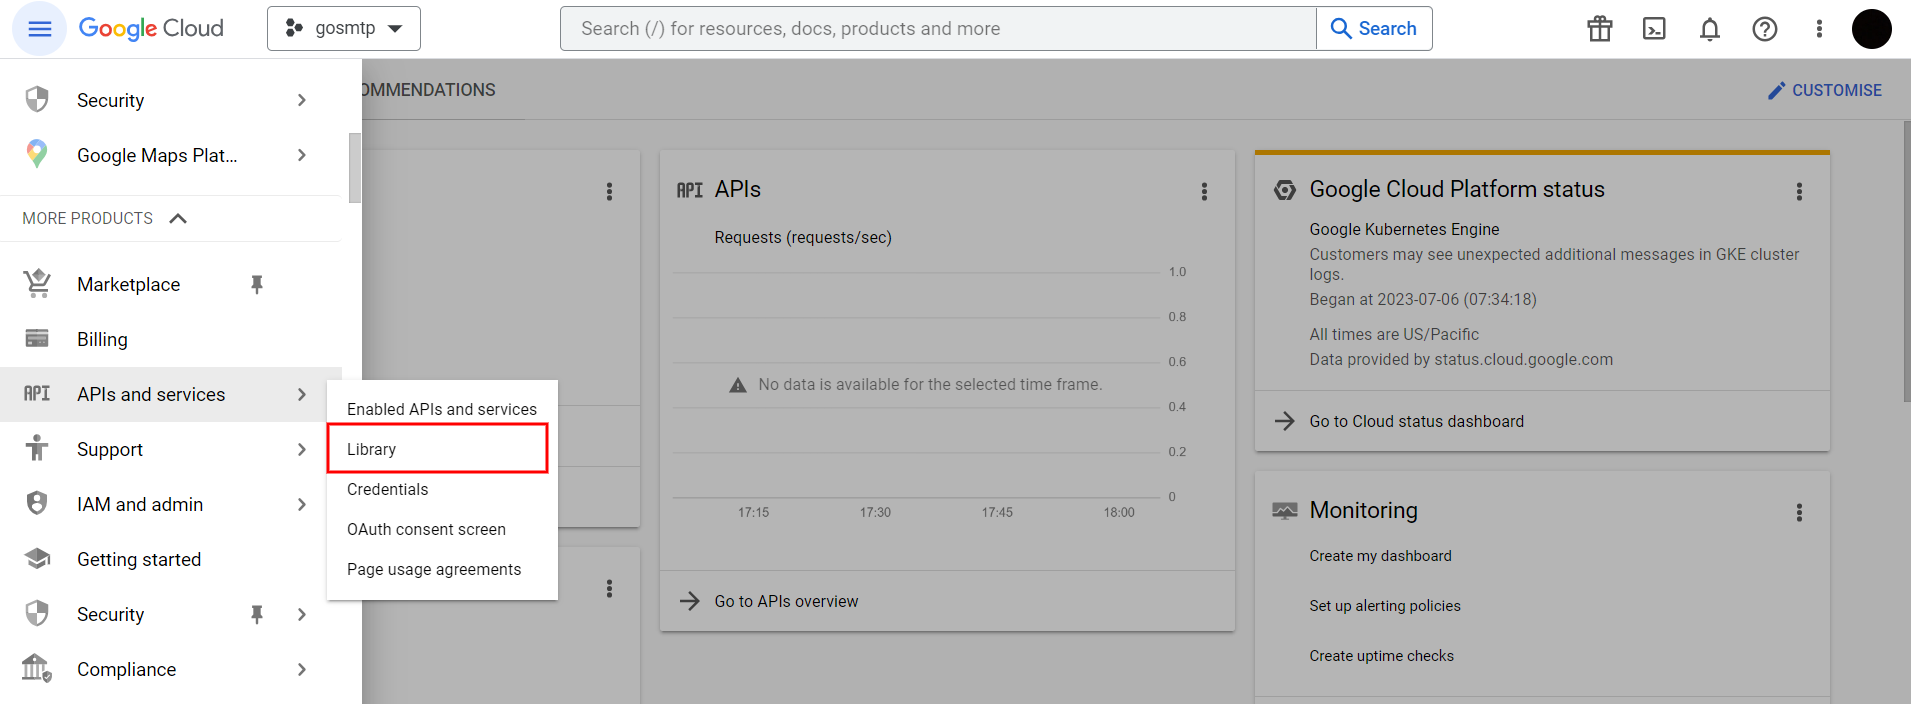Click the account avatar circle
1911x704 pixels.
click(1872, 29)
